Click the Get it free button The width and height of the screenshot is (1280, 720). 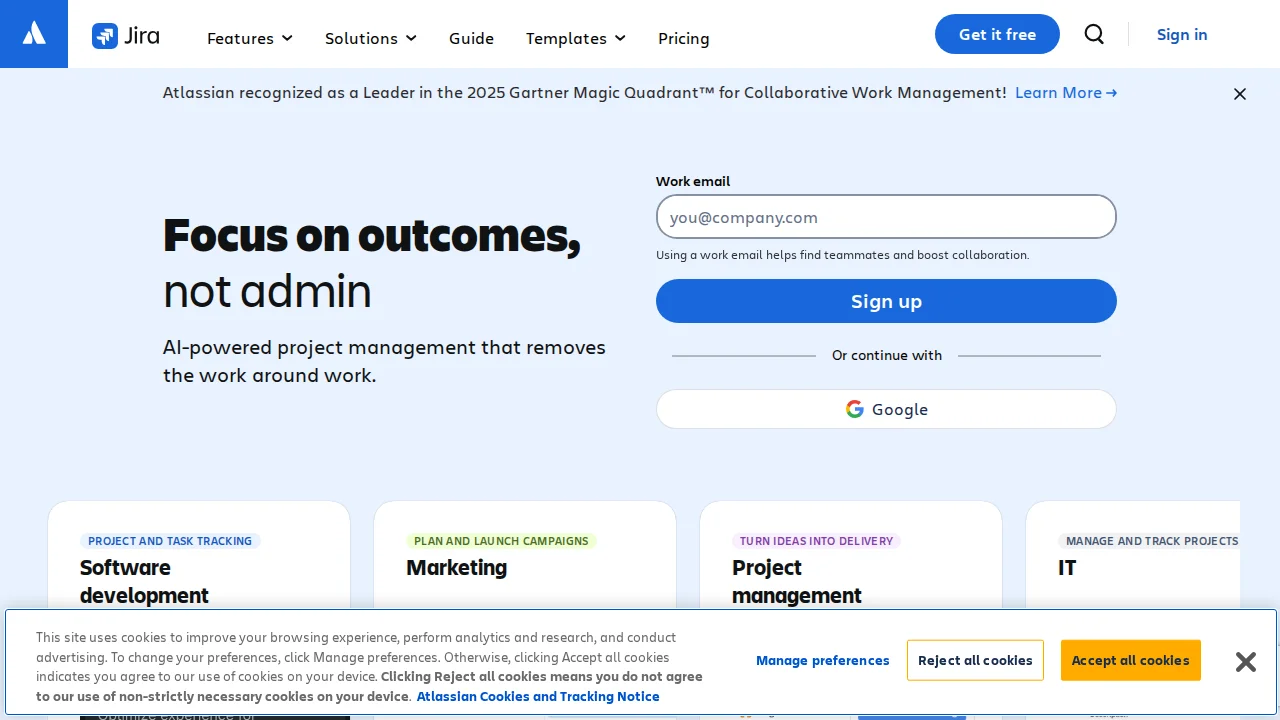(997, 34)
